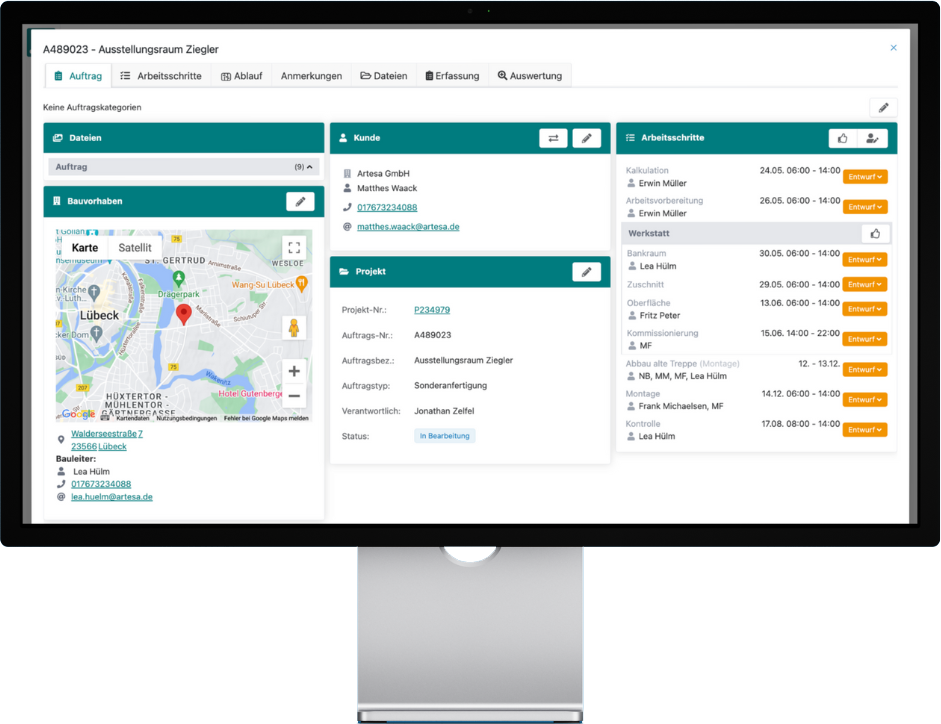Screen dimensions: 941x724
Task: Edit the Auftragskategorien with pencil icon
Action: point(883,107)
